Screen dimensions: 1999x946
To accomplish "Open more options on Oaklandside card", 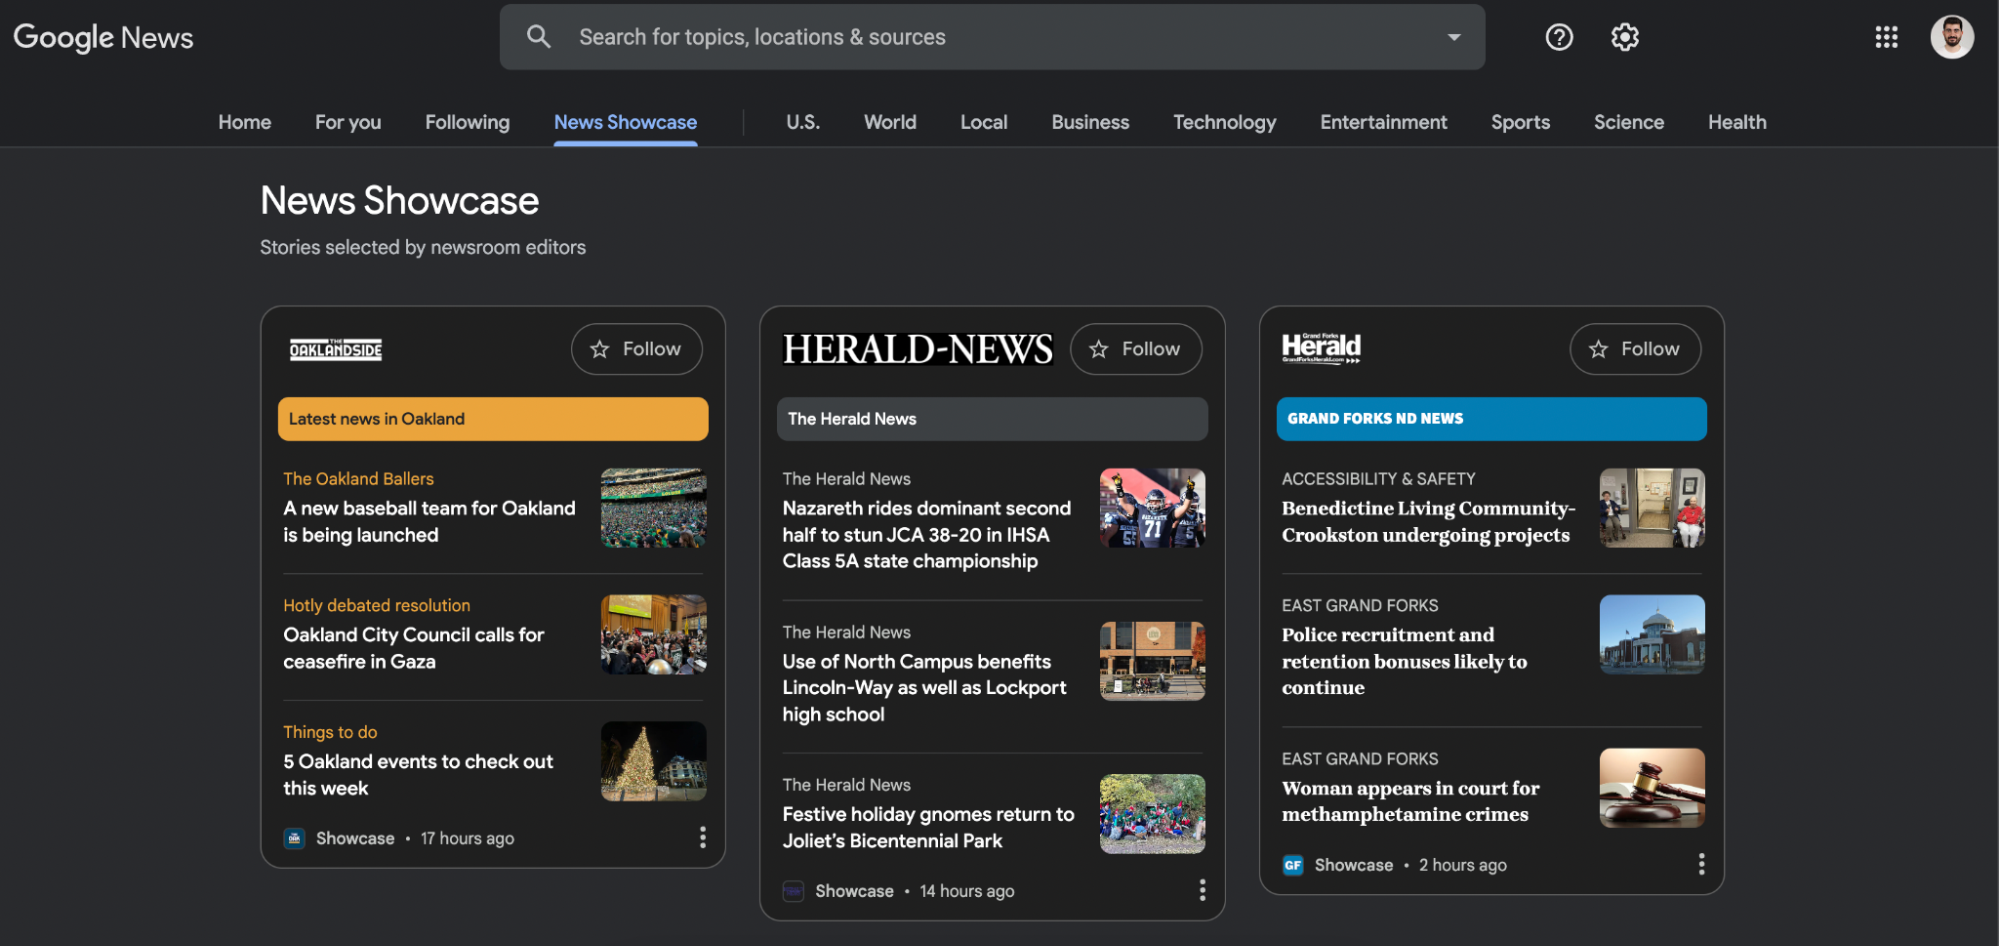I will (x=702, y=837).
